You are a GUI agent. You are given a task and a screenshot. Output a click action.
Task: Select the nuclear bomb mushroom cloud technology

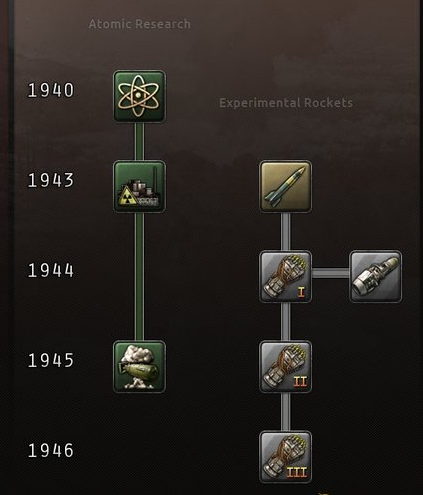139,366
